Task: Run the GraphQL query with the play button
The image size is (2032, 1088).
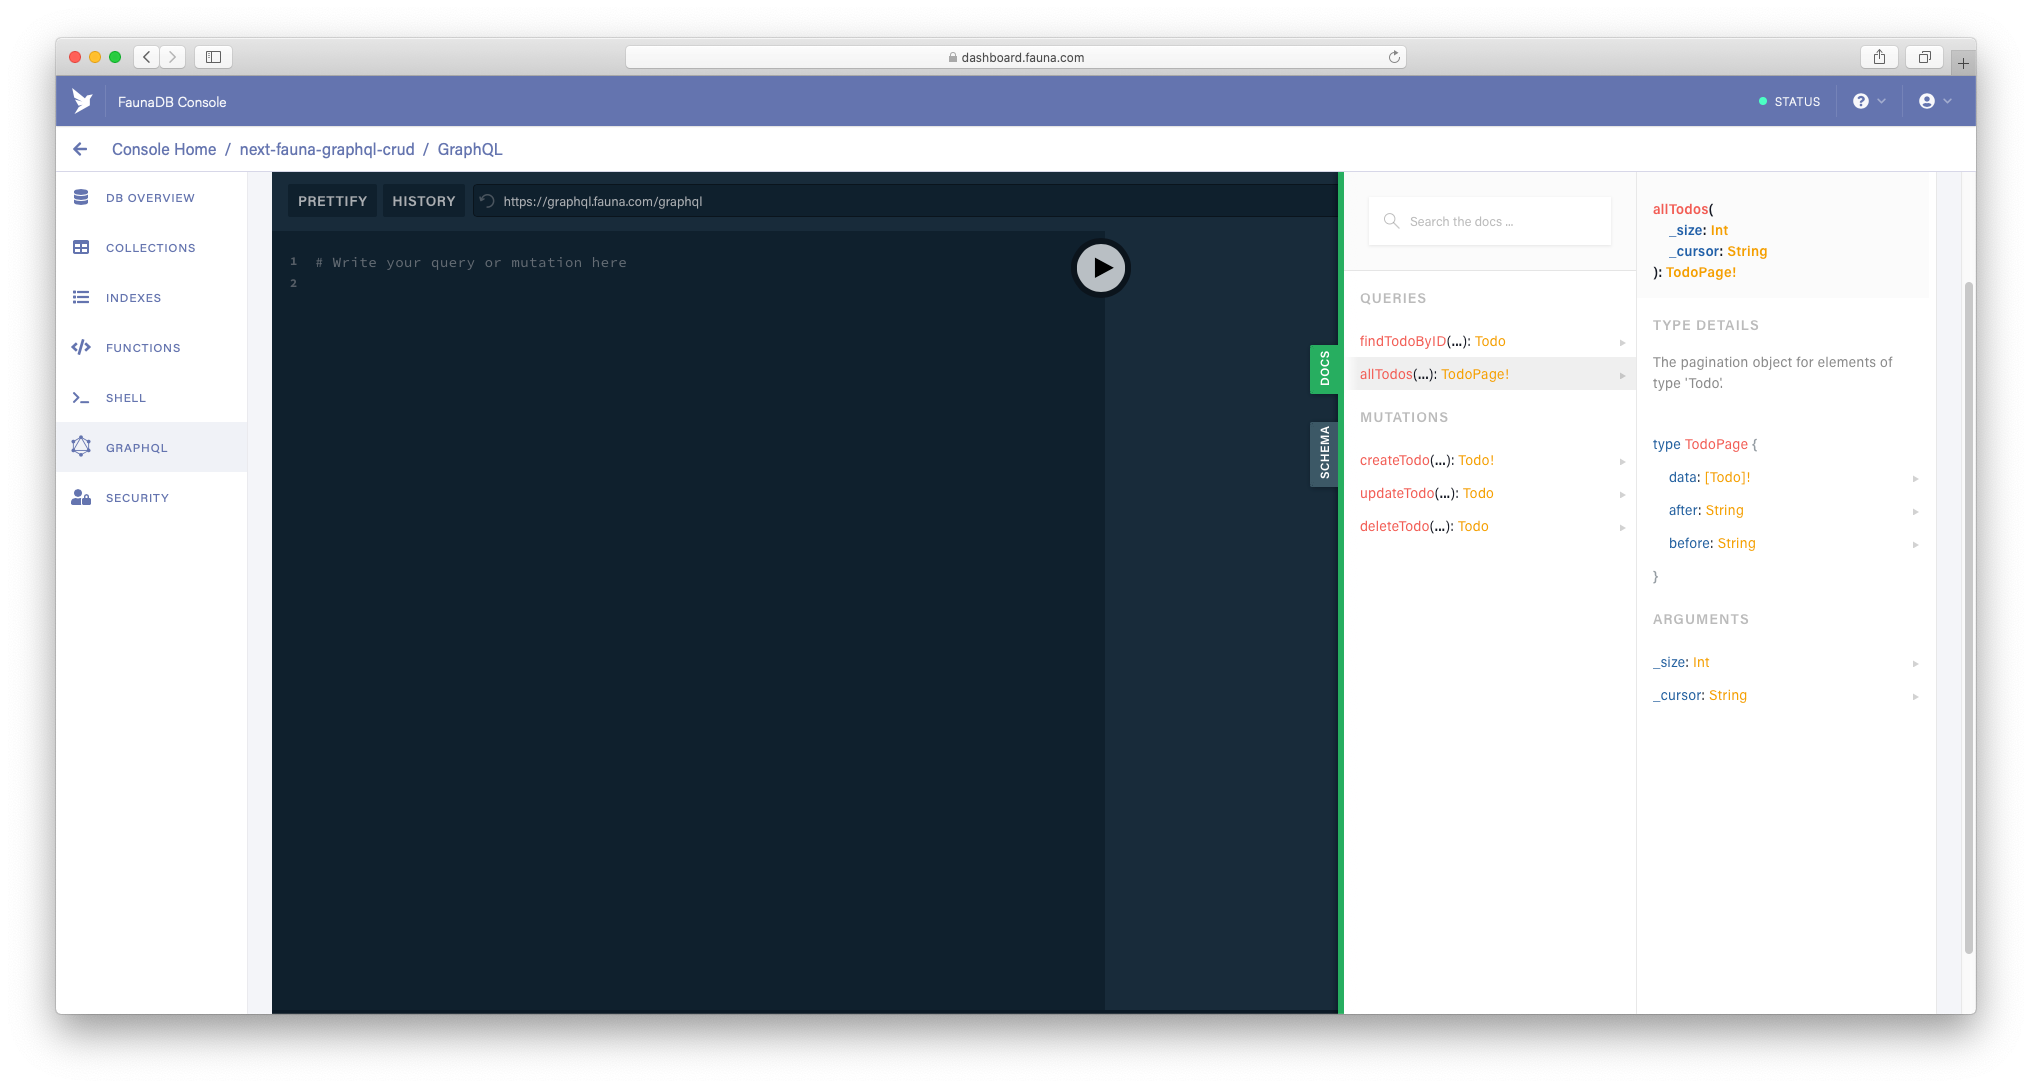Action: click(x=1101, y=267)
